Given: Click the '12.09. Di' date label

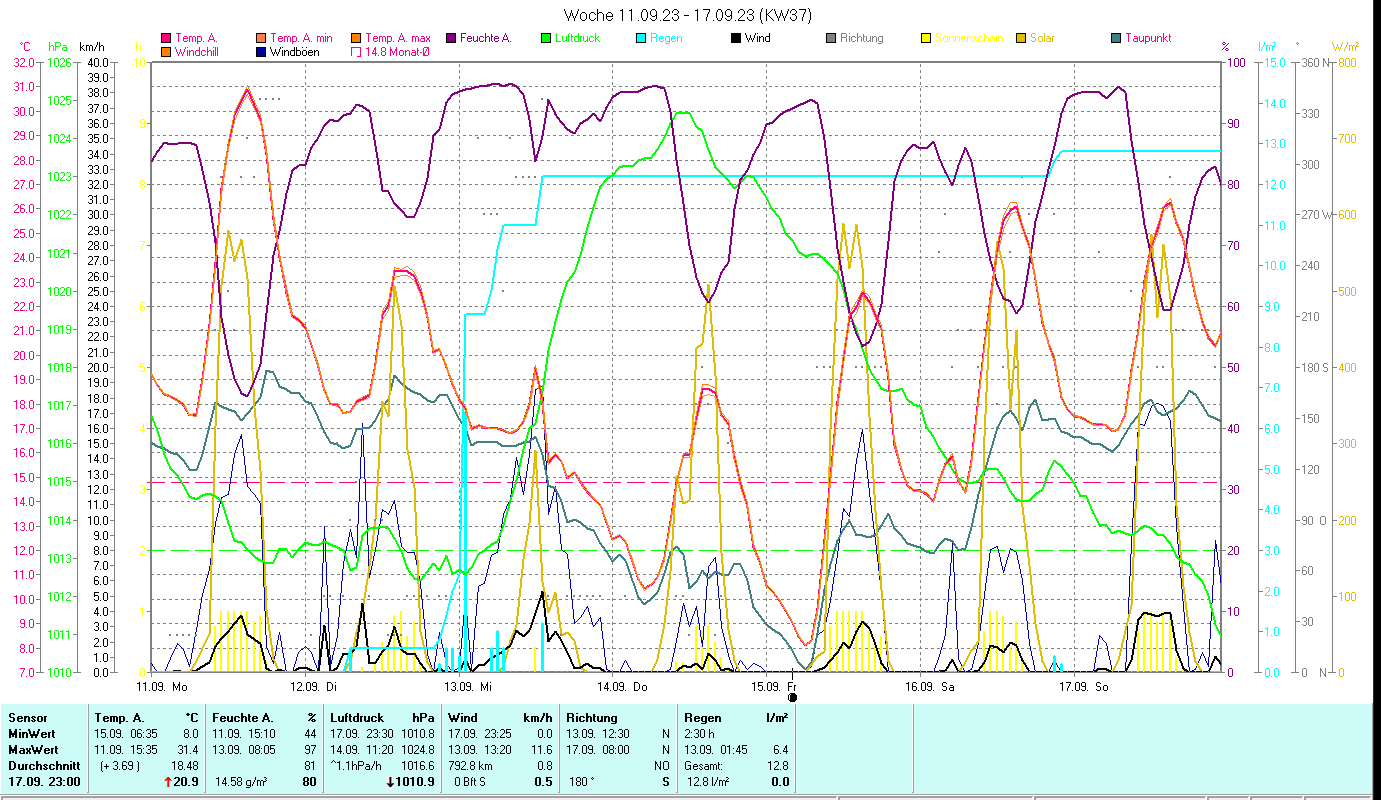Looking at the screenshot, I should coord(314,687).
